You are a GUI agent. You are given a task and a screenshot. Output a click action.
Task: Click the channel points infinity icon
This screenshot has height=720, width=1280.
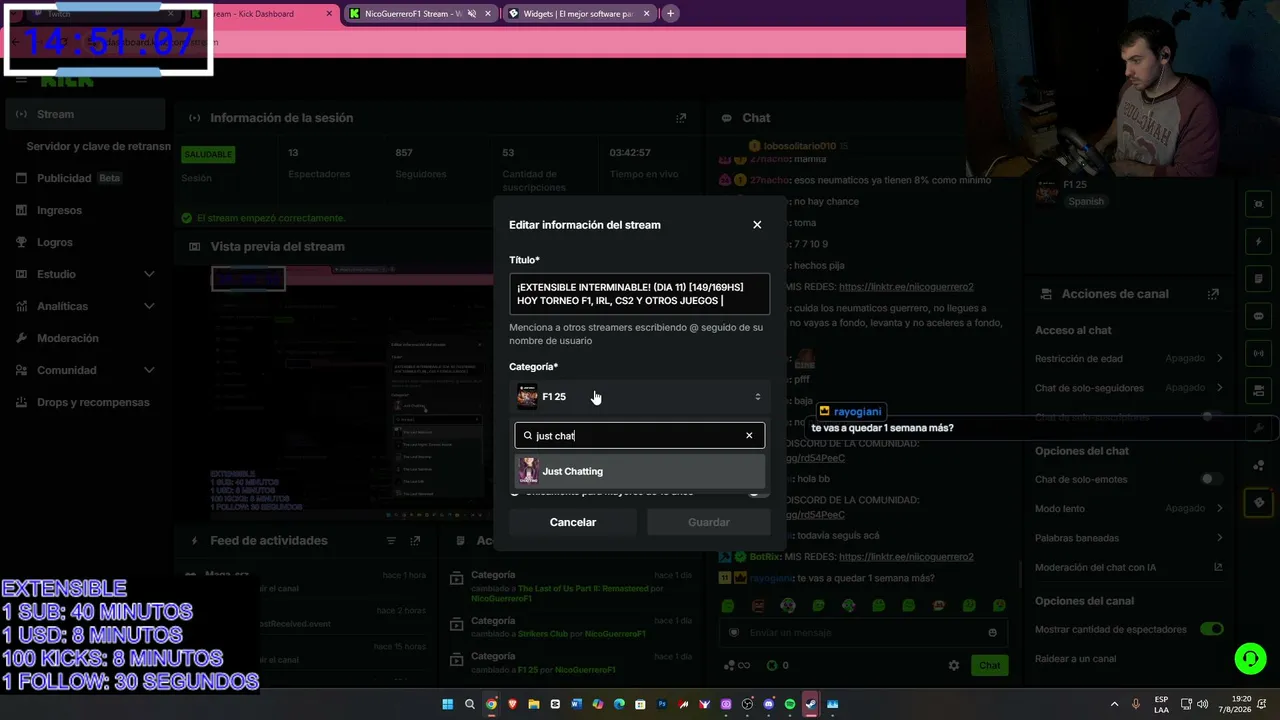pos(735,665)
